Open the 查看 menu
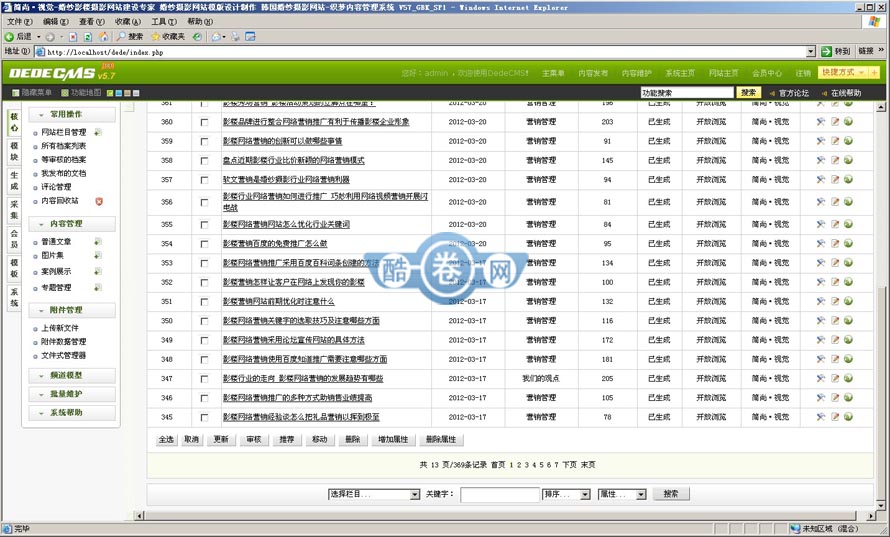This screenshot has height=537, width=890. point(91,22)
